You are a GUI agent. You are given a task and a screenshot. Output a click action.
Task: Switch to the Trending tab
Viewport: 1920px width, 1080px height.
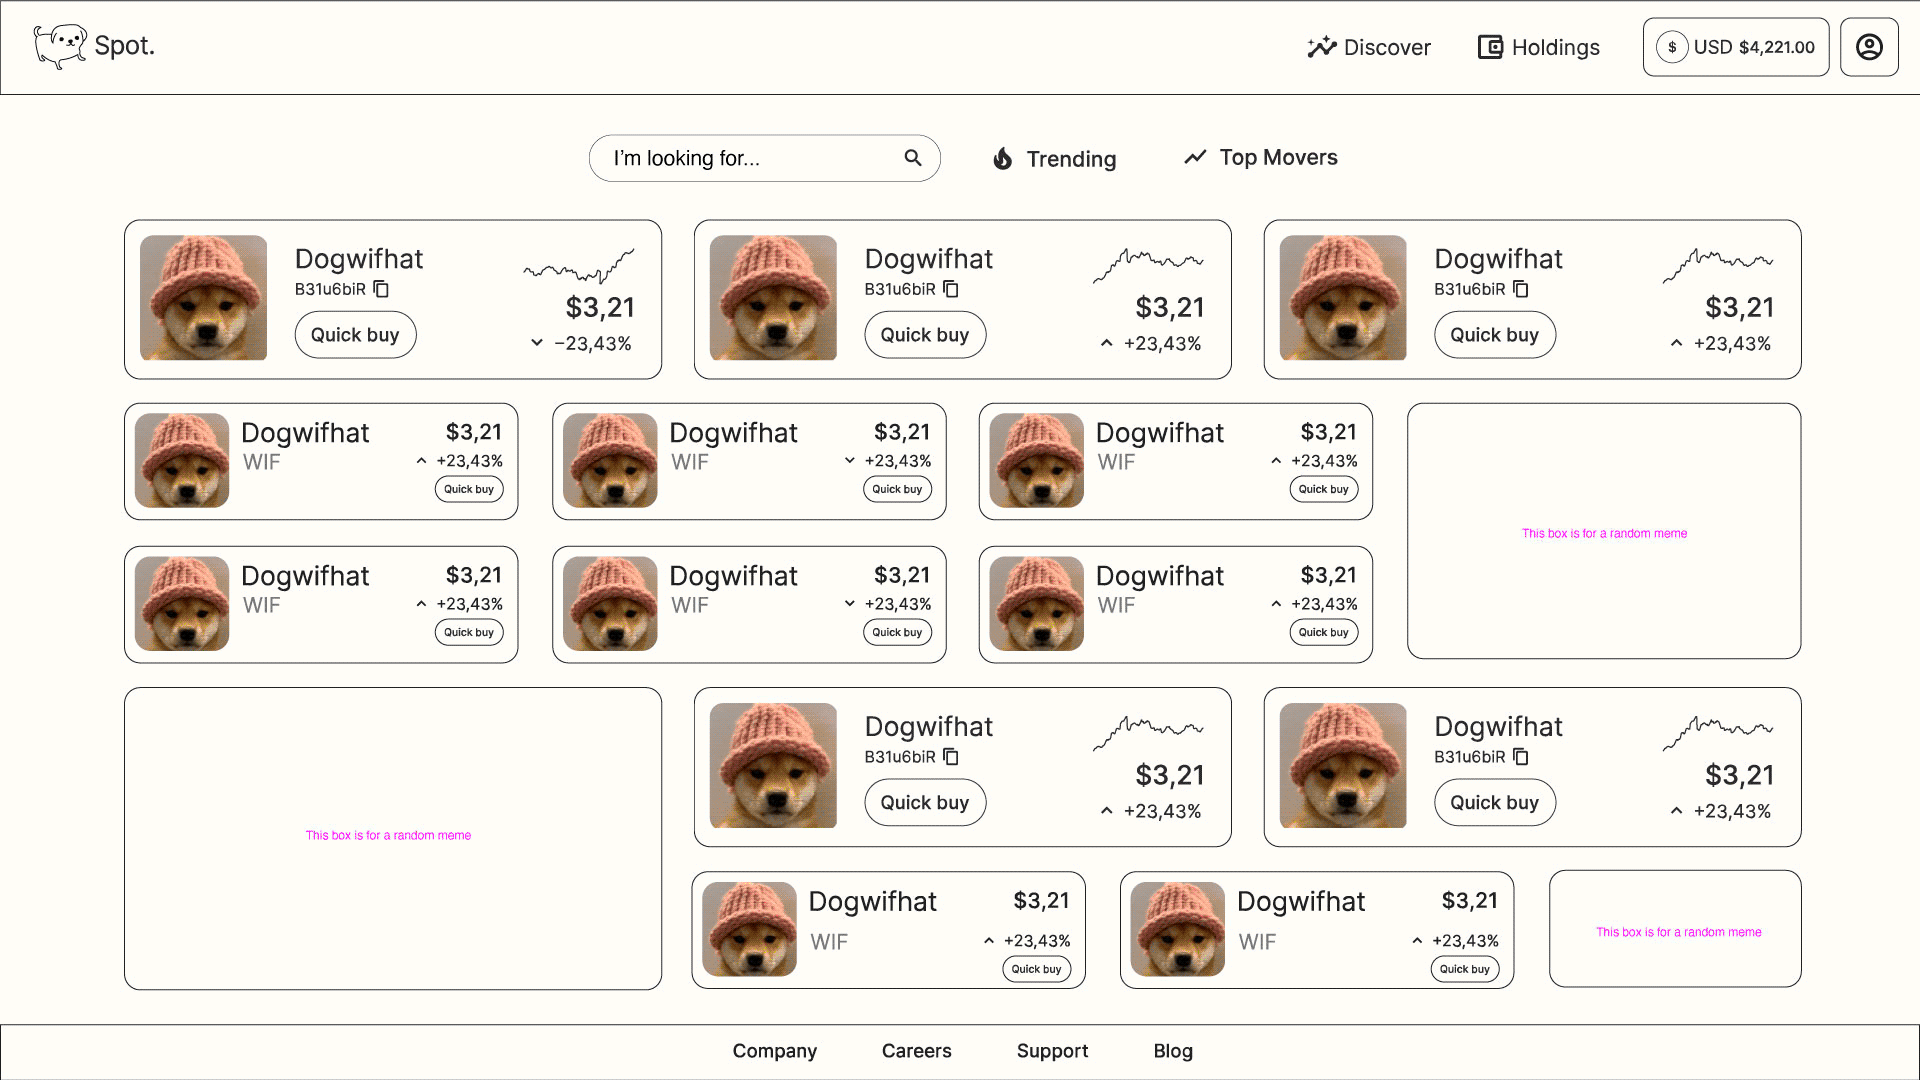pyautogui.click(x=1070, y=159)
